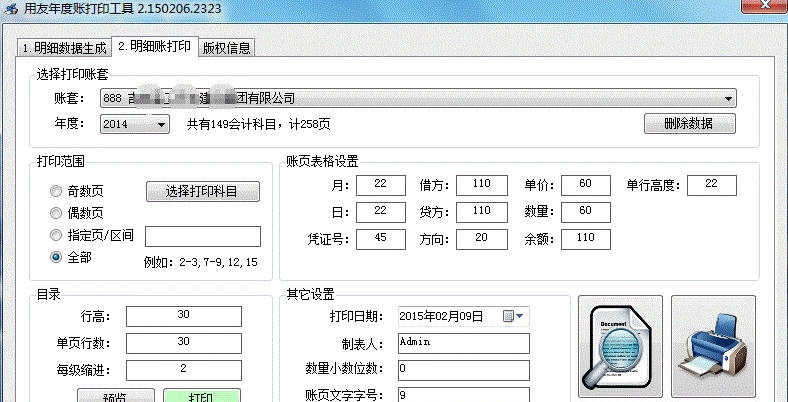Click the 单页行数 field
Image resolution: width=788 pixels, height=402 pixels.
pyautogui.click(x=183, y=344)
